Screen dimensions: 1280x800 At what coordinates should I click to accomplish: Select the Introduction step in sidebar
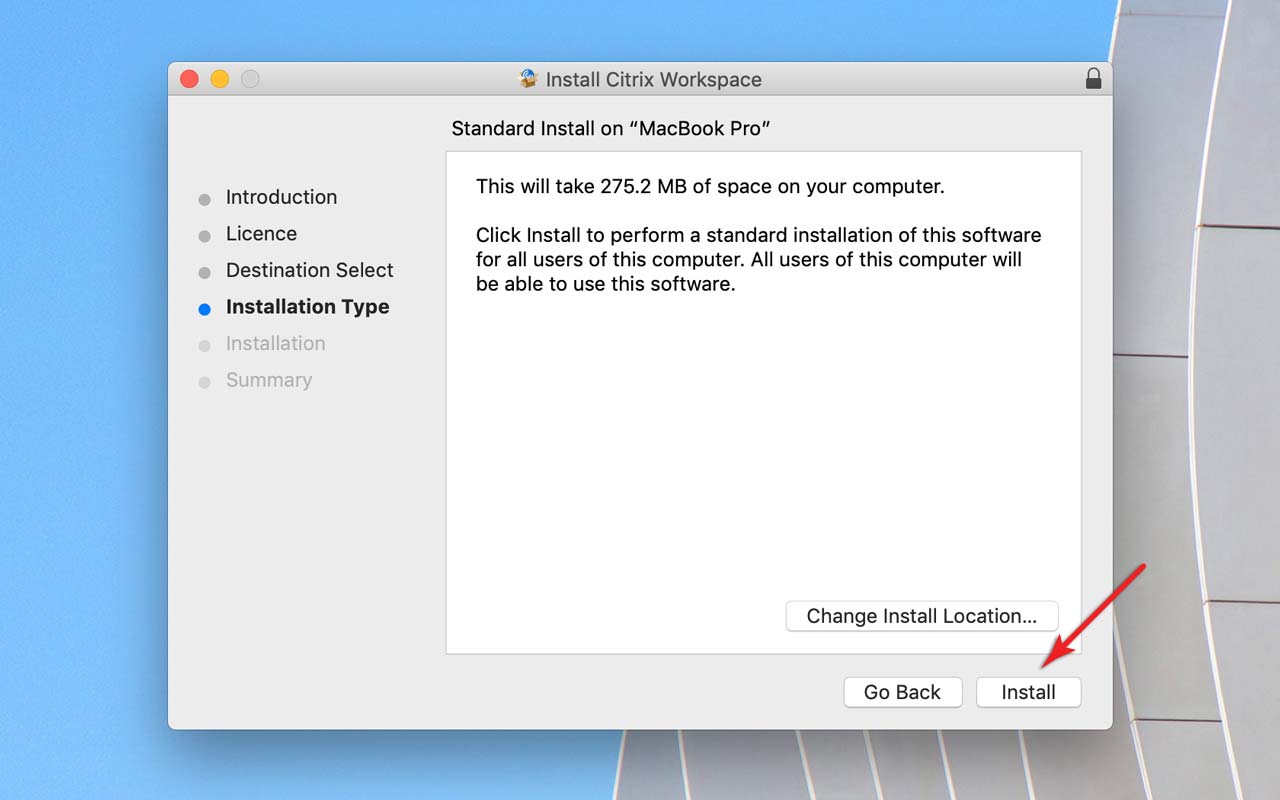(281, 197)
